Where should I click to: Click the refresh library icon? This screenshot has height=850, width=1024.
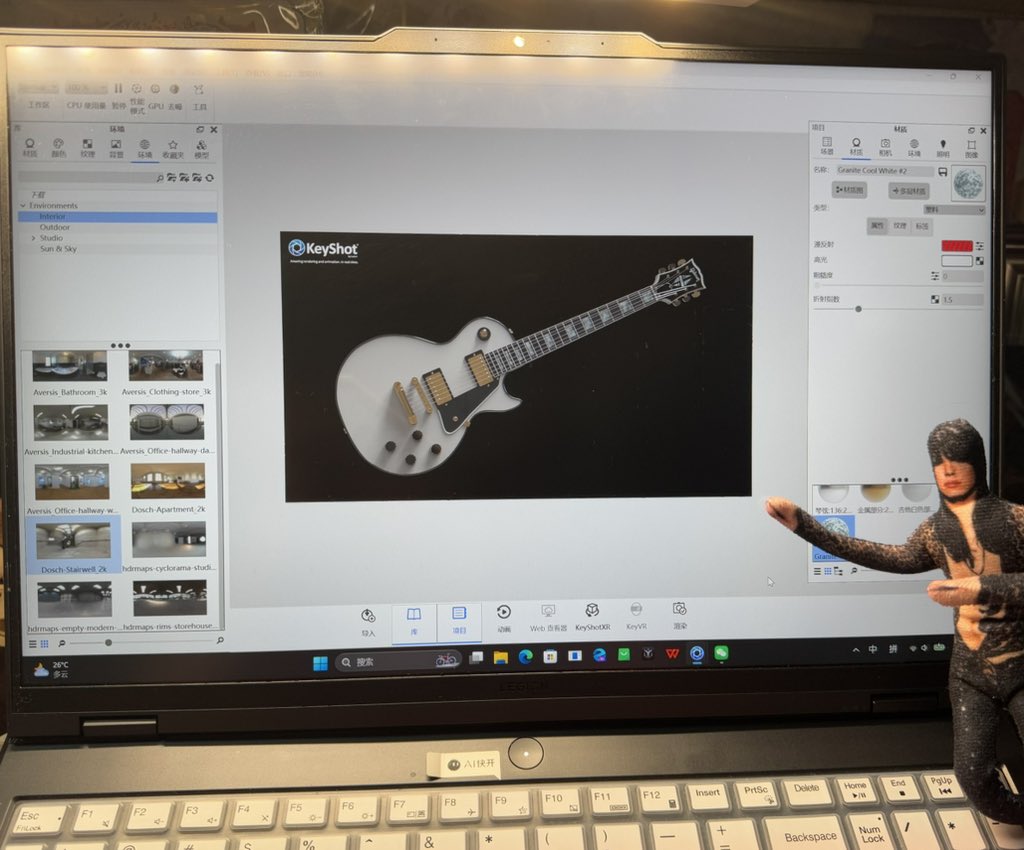click(210, 178)
